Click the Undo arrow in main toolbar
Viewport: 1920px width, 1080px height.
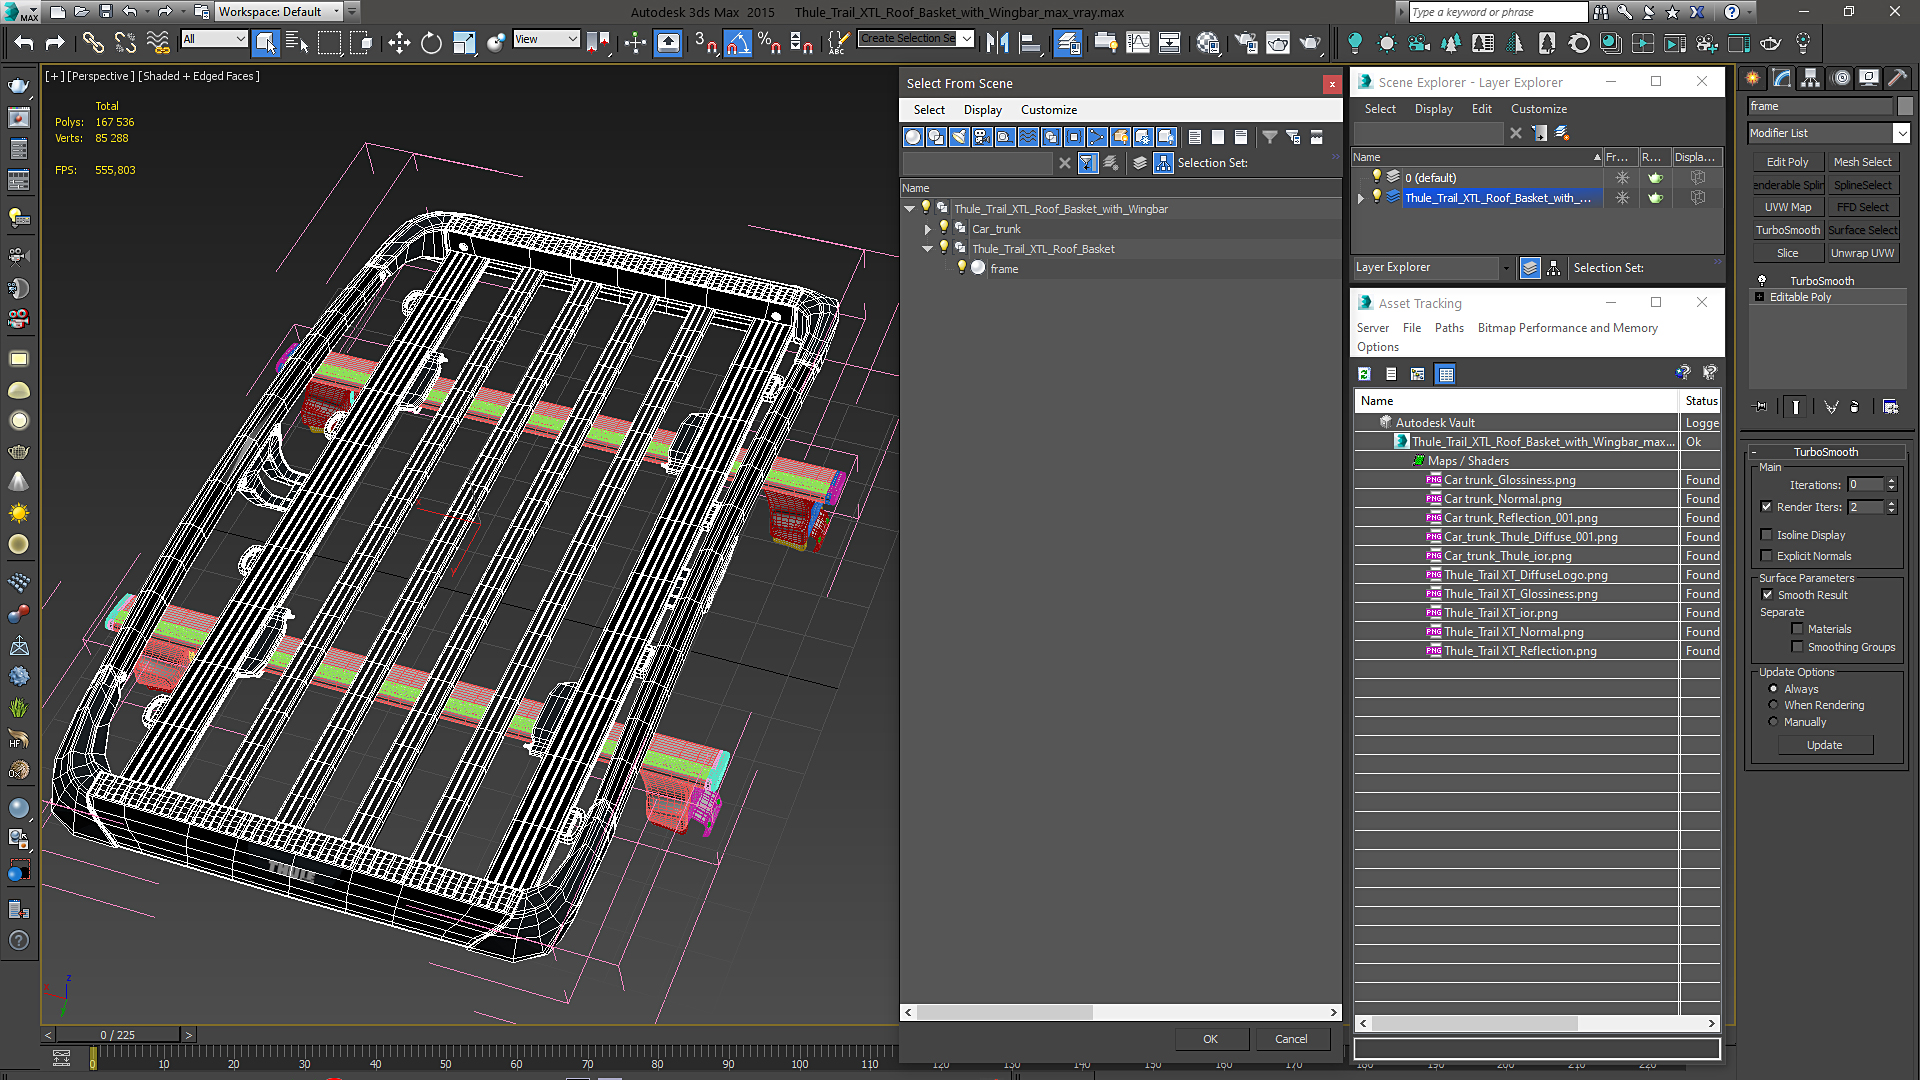(x=24, y=43)
